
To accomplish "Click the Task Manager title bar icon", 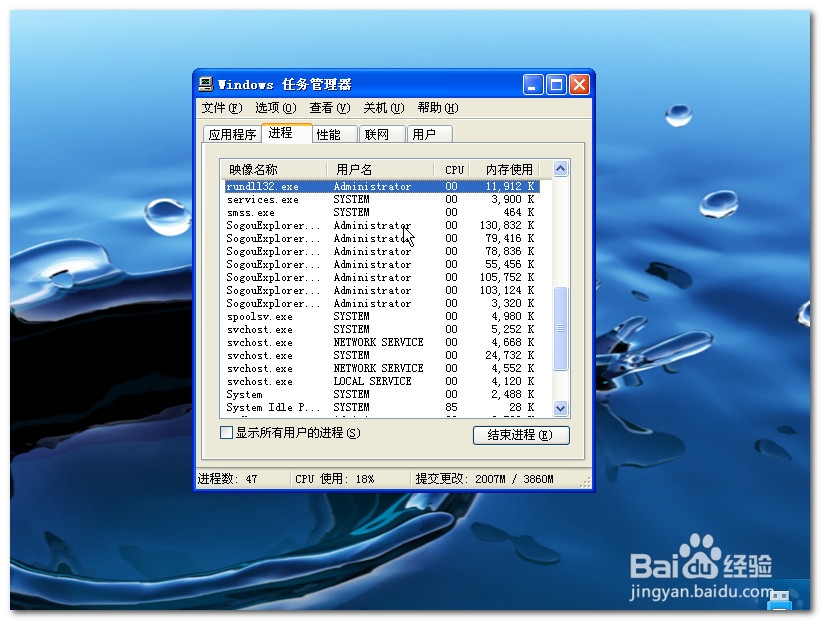I will click(205, 84).
